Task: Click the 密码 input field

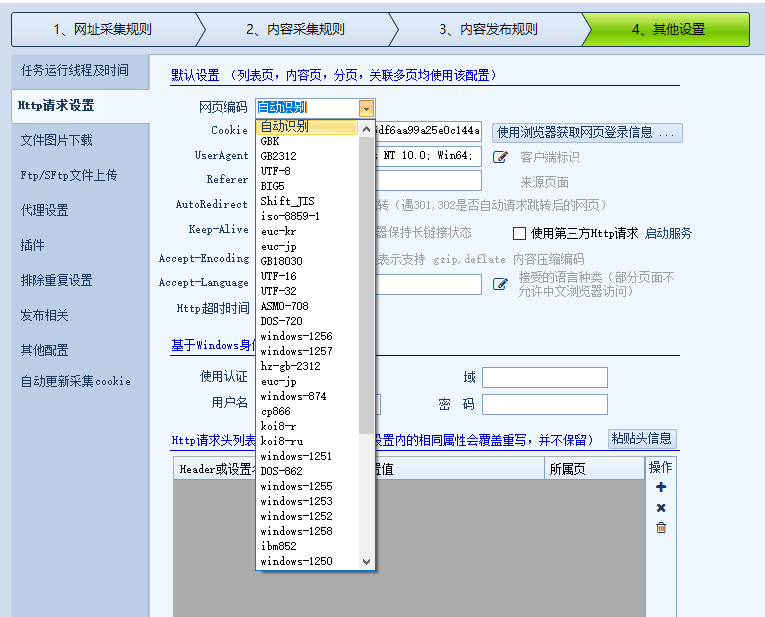Action: (x=544, y=404)
